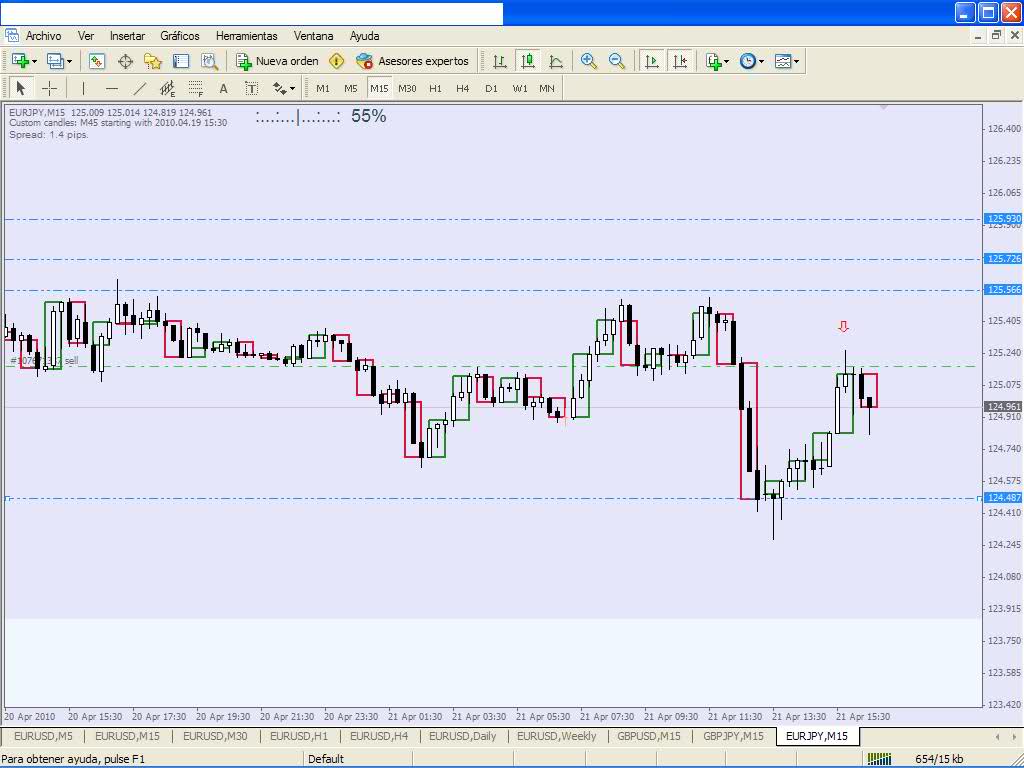Switch to line chart display
Screen dimensions: 1024x768
556,61
